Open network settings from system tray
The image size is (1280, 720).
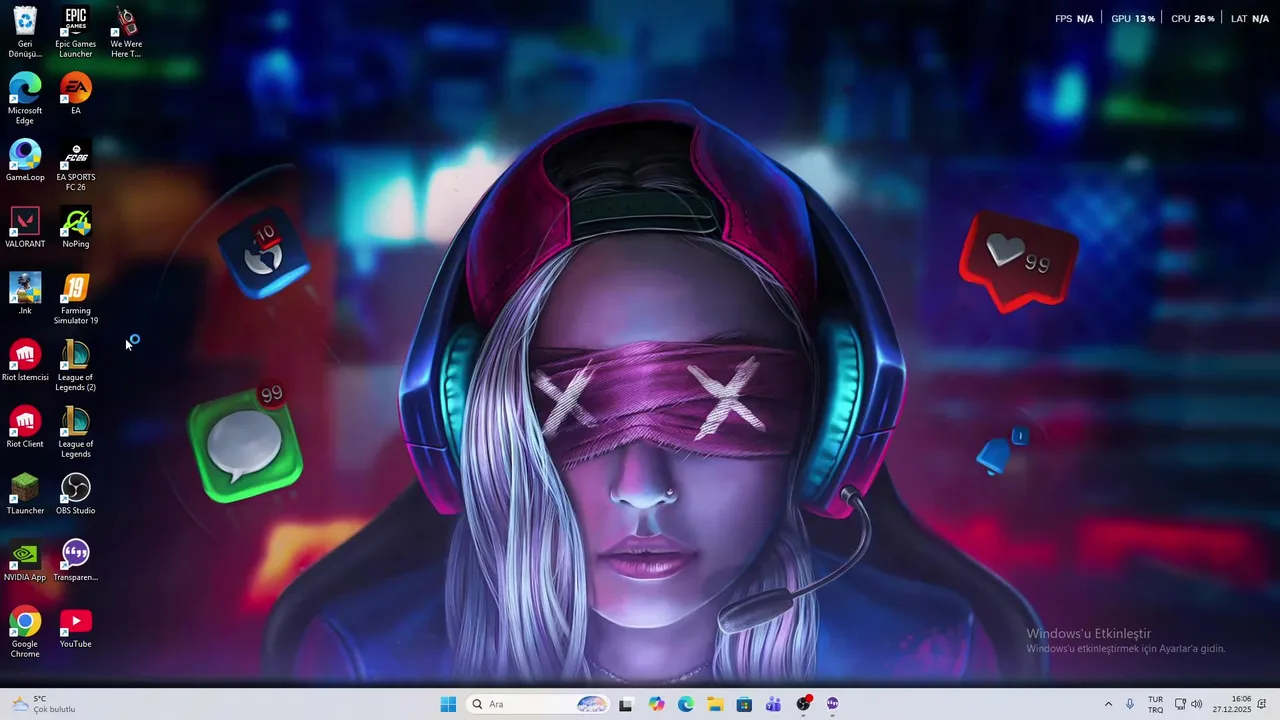pos(1180,704)
